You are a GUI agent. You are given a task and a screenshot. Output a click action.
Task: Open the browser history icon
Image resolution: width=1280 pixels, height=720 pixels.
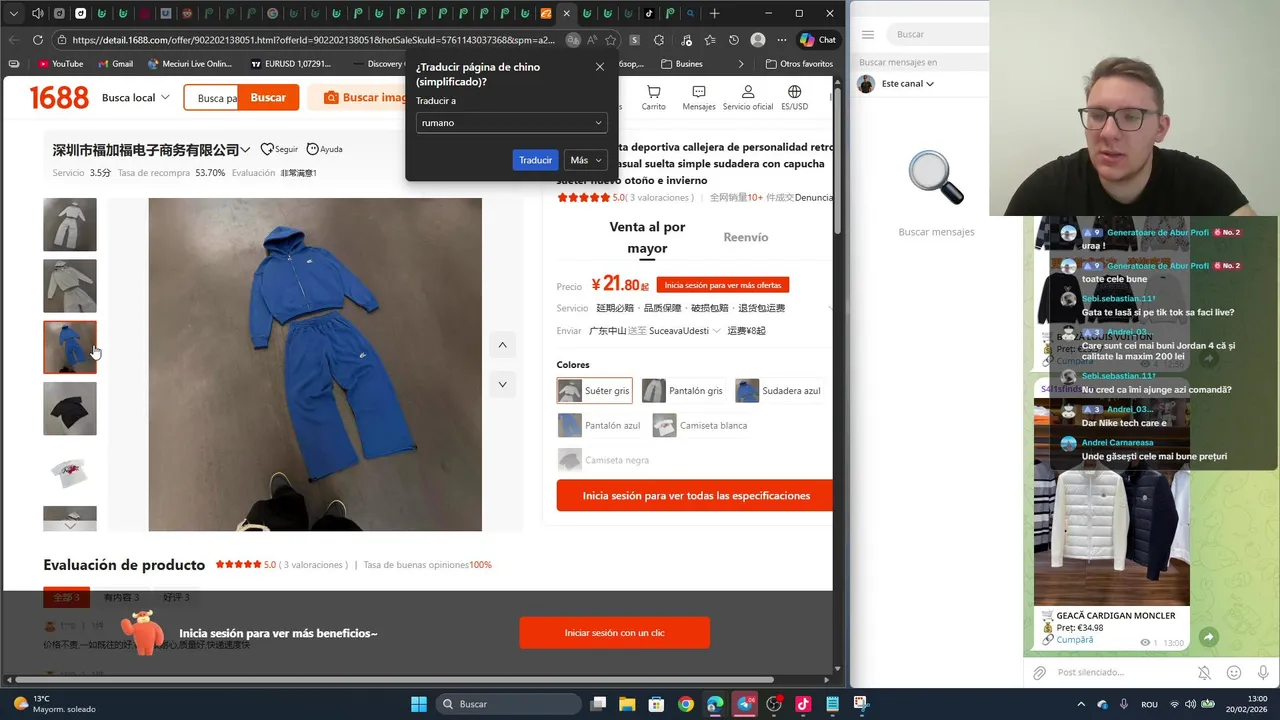click(x=734, y=40)
